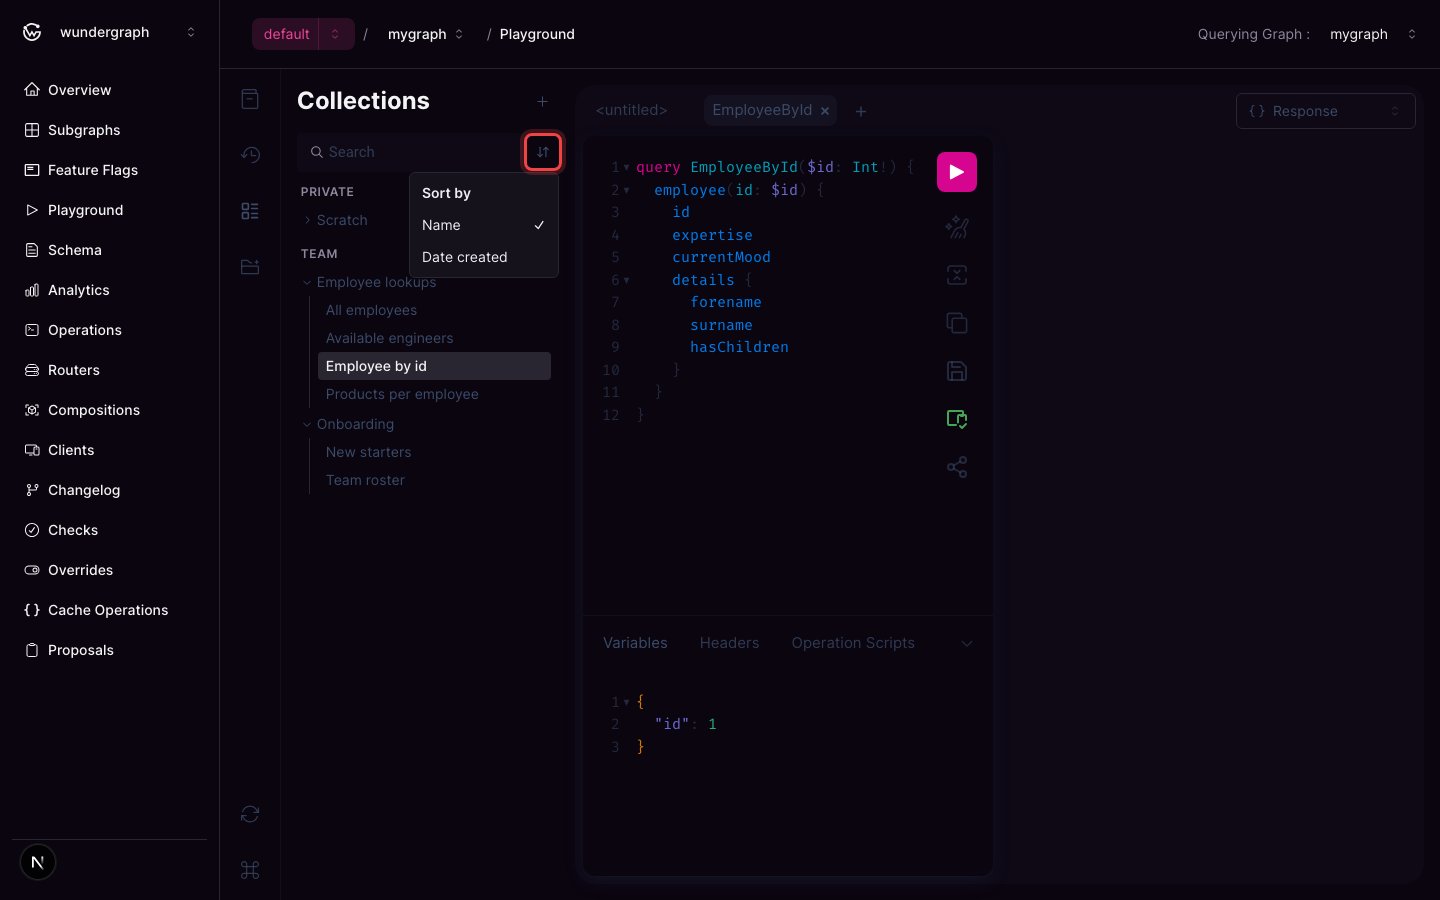Click the user avatar N
The width and height of the screenshot is (1440, 900).
coord(38,862)
